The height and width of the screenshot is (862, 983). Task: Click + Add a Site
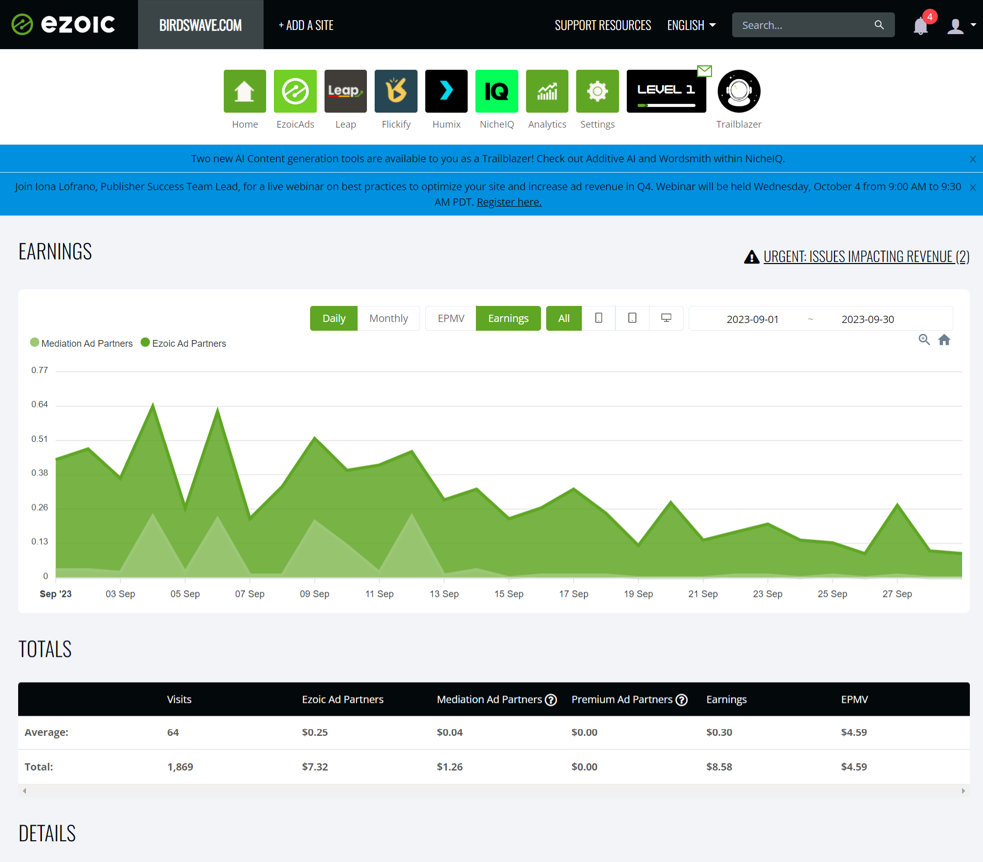(x=306, y=25)
